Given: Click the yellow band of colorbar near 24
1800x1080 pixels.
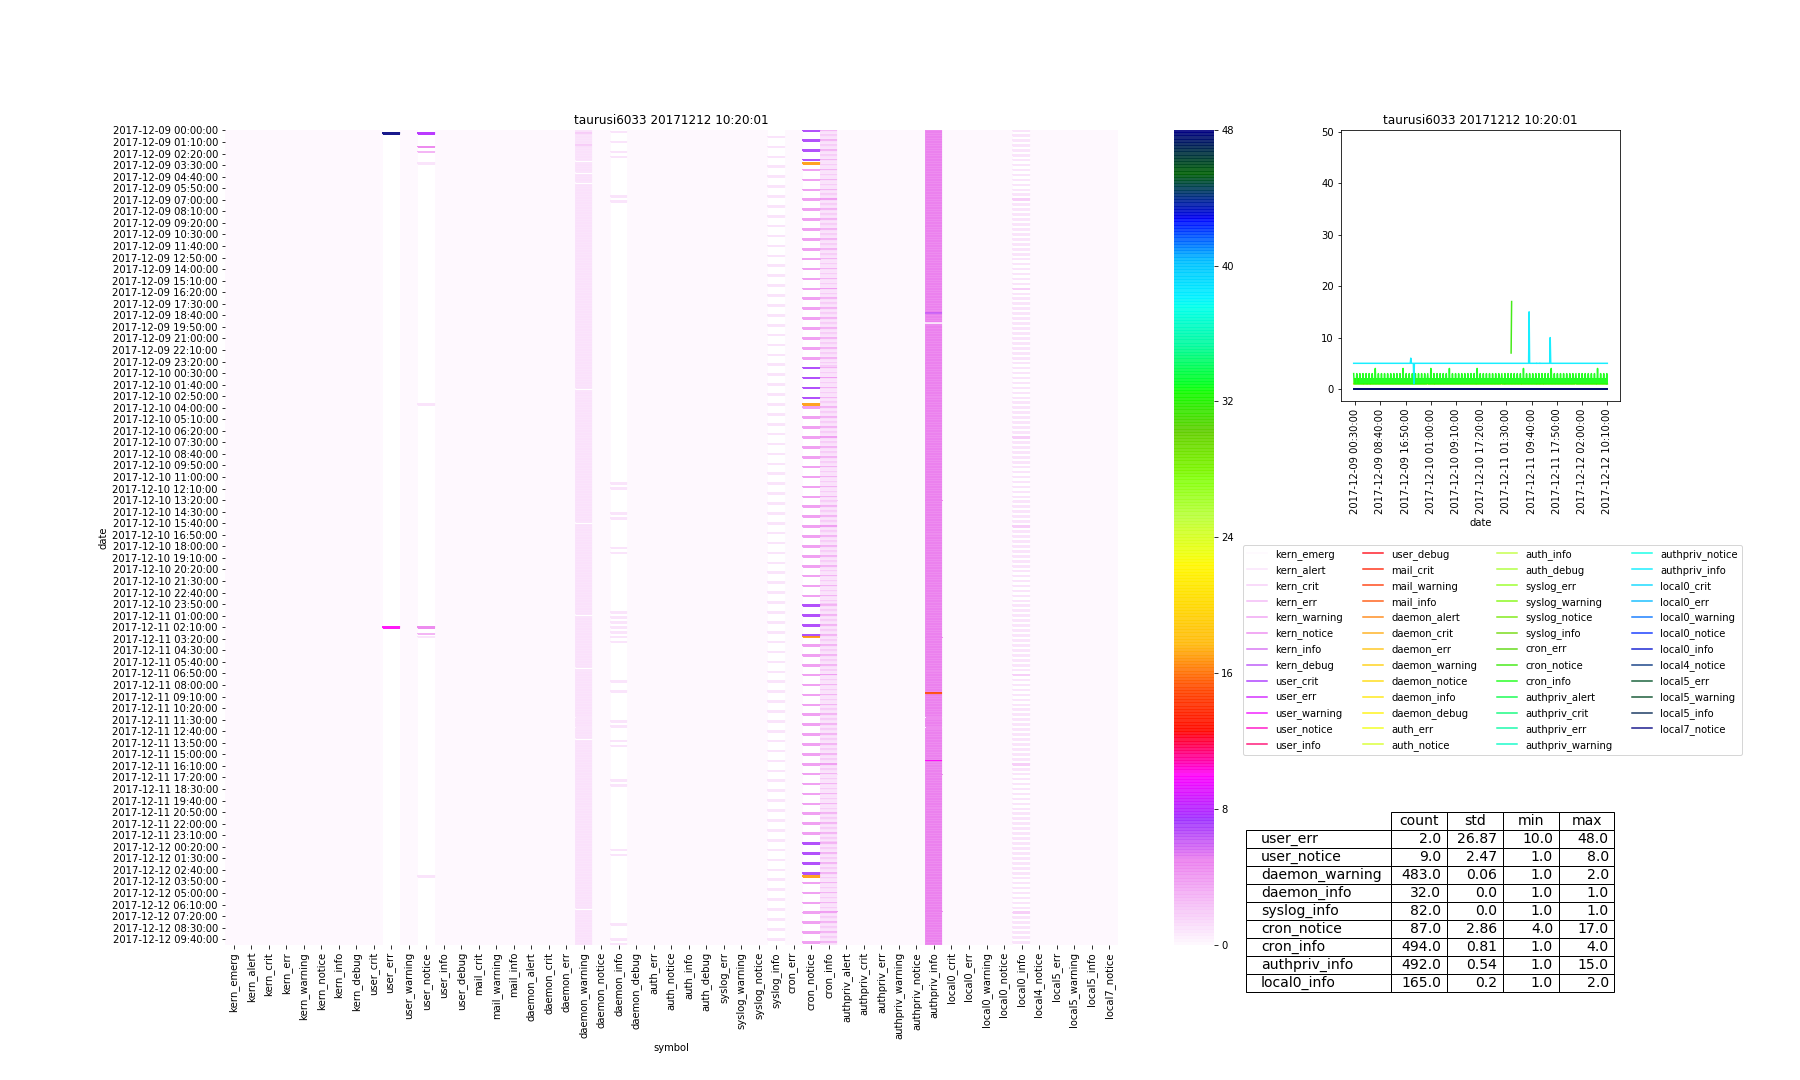Looking at the screenshot, I should (1194, 538).
